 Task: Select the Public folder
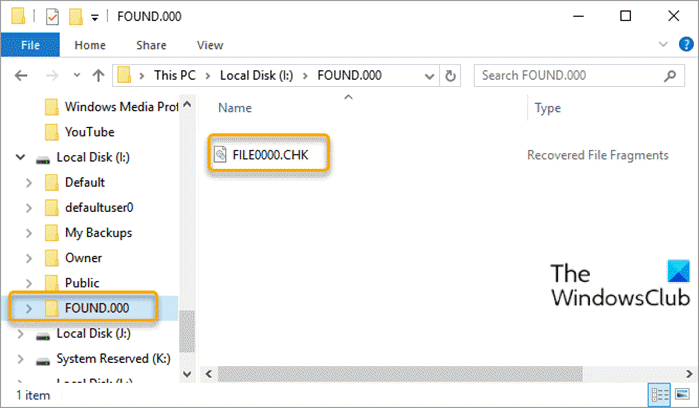click(72, 283)
